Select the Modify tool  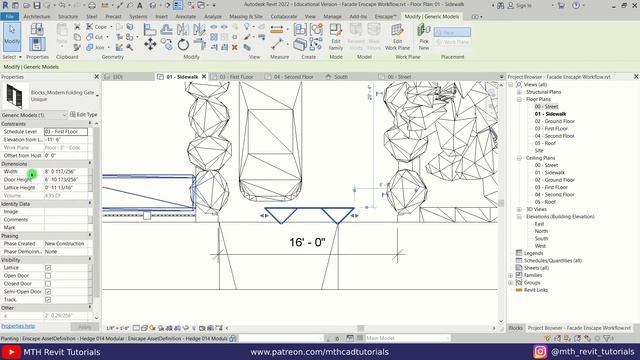pos(12,36)
